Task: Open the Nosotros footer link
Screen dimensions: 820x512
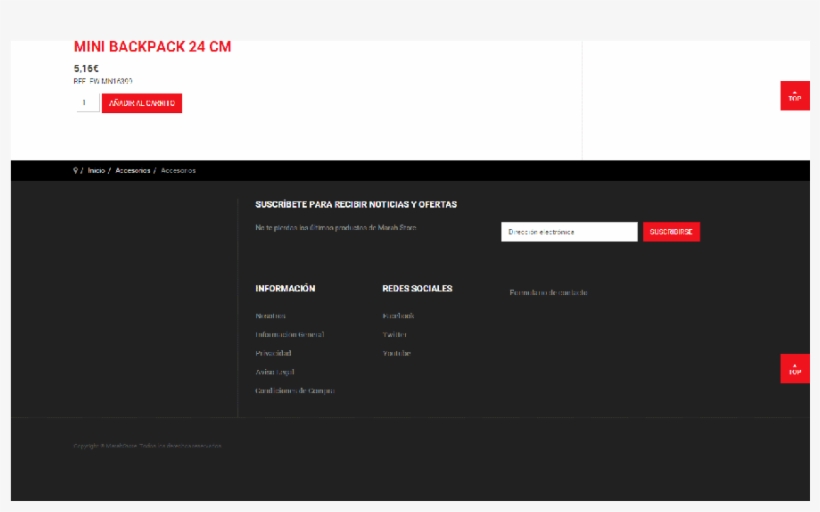Action: point(270,316)
